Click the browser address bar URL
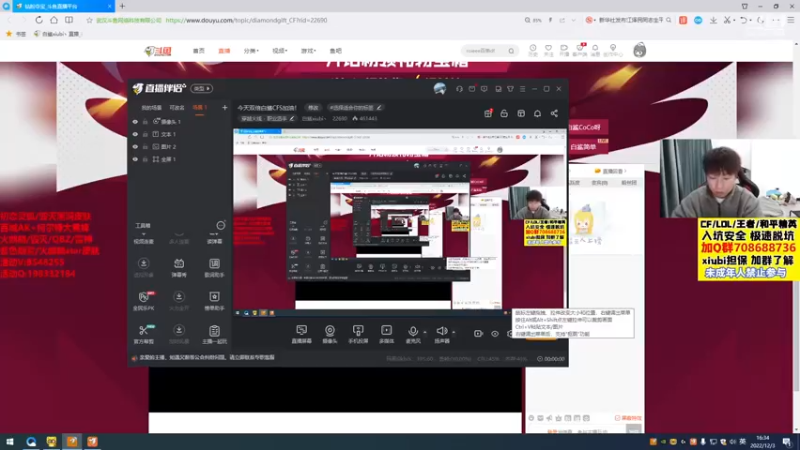The image size is (800, 450). click(246, 20)
